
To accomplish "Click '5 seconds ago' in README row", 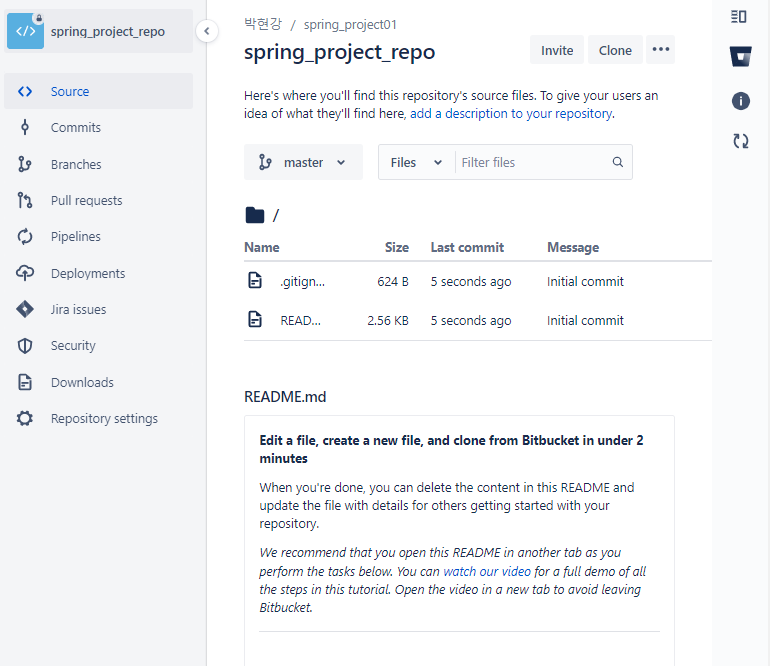I will tap(471, 320).
